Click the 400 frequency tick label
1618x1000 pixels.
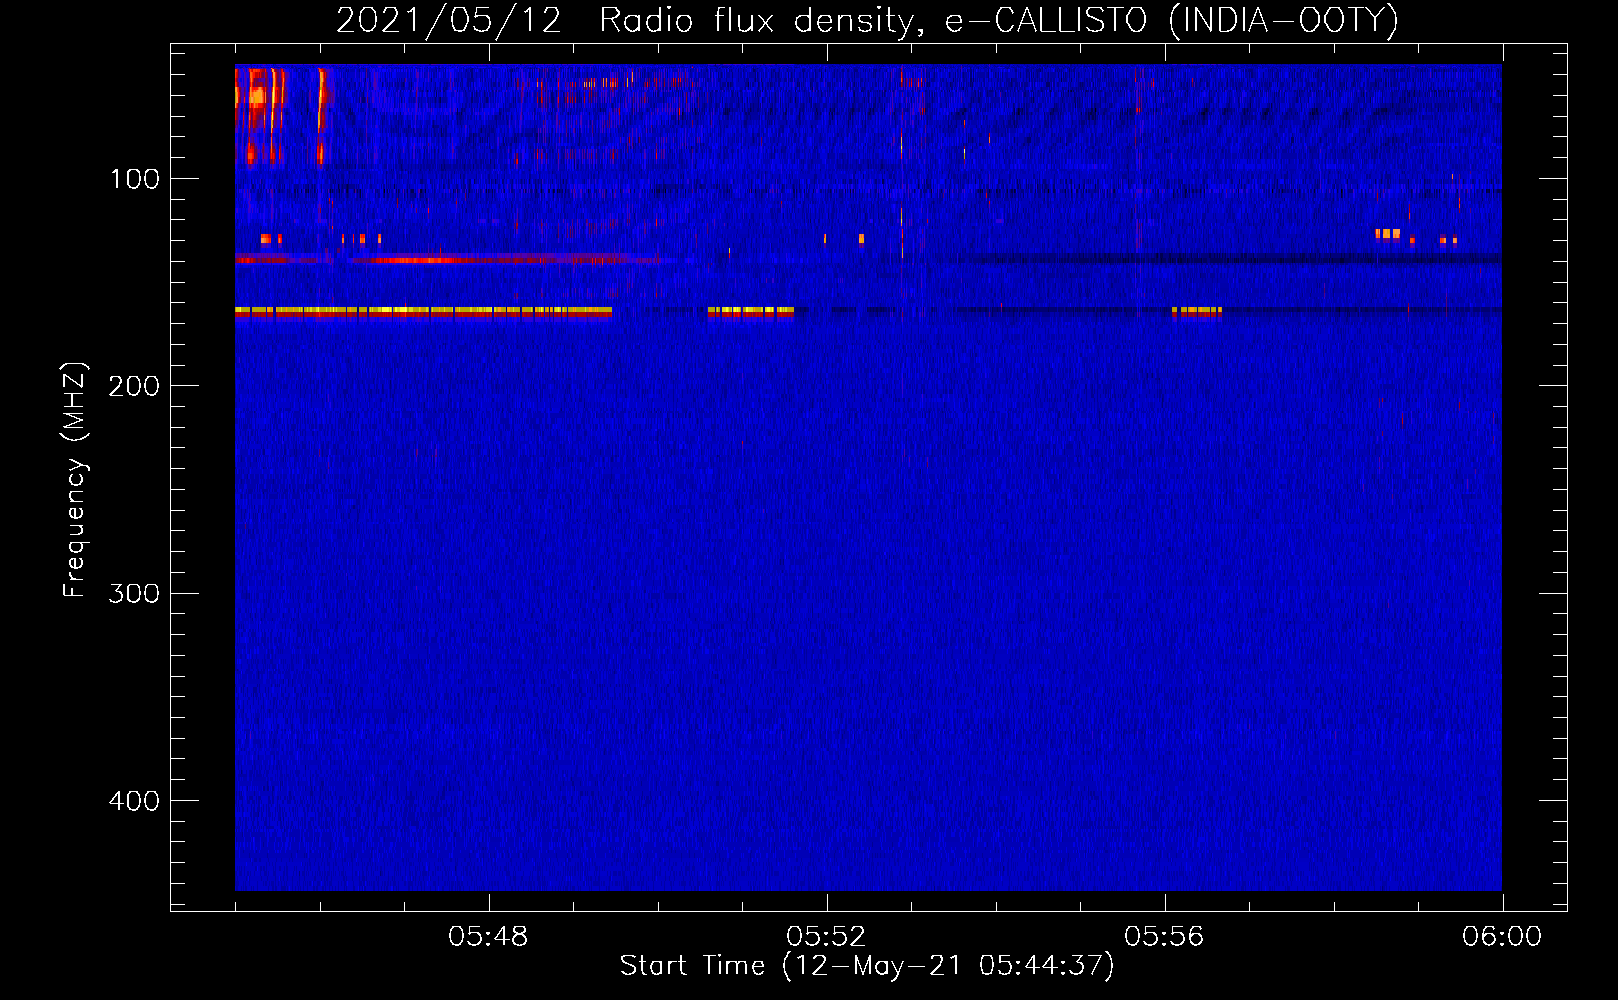tap(135, 801)
